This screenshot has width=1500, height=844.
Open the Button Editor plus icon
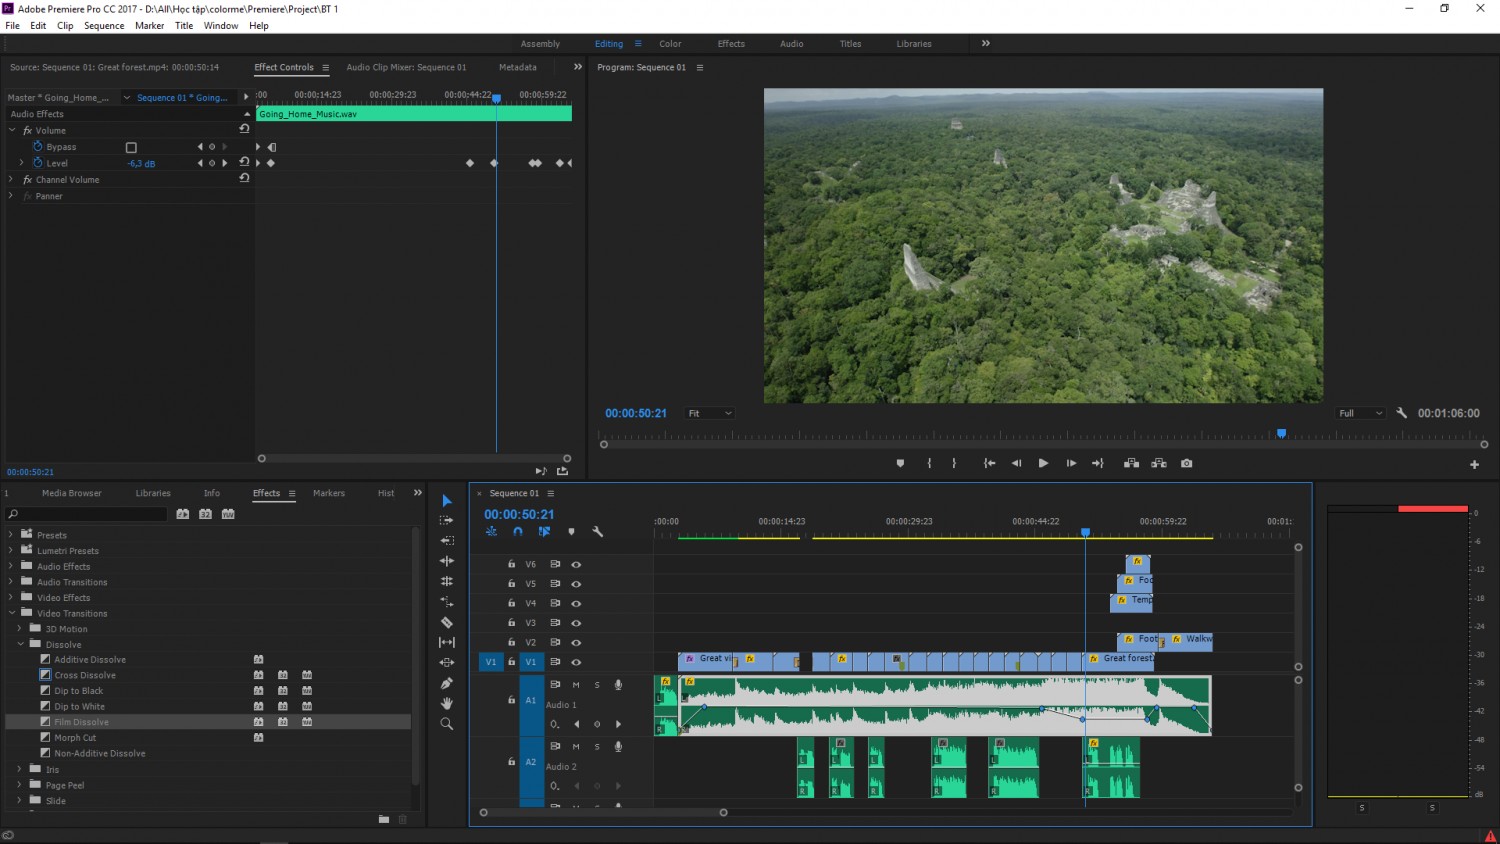(1474, 464)
